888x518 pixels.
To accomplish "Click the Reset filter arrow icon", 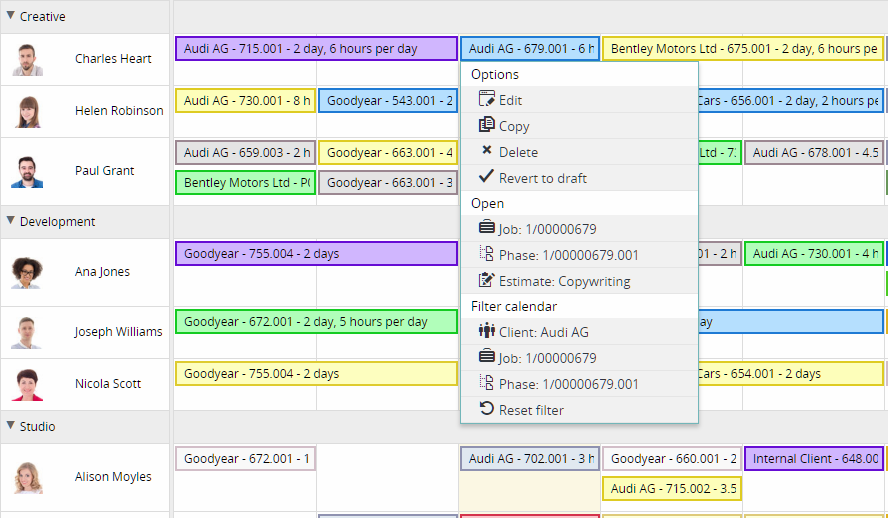I will [x=486, y=408].
